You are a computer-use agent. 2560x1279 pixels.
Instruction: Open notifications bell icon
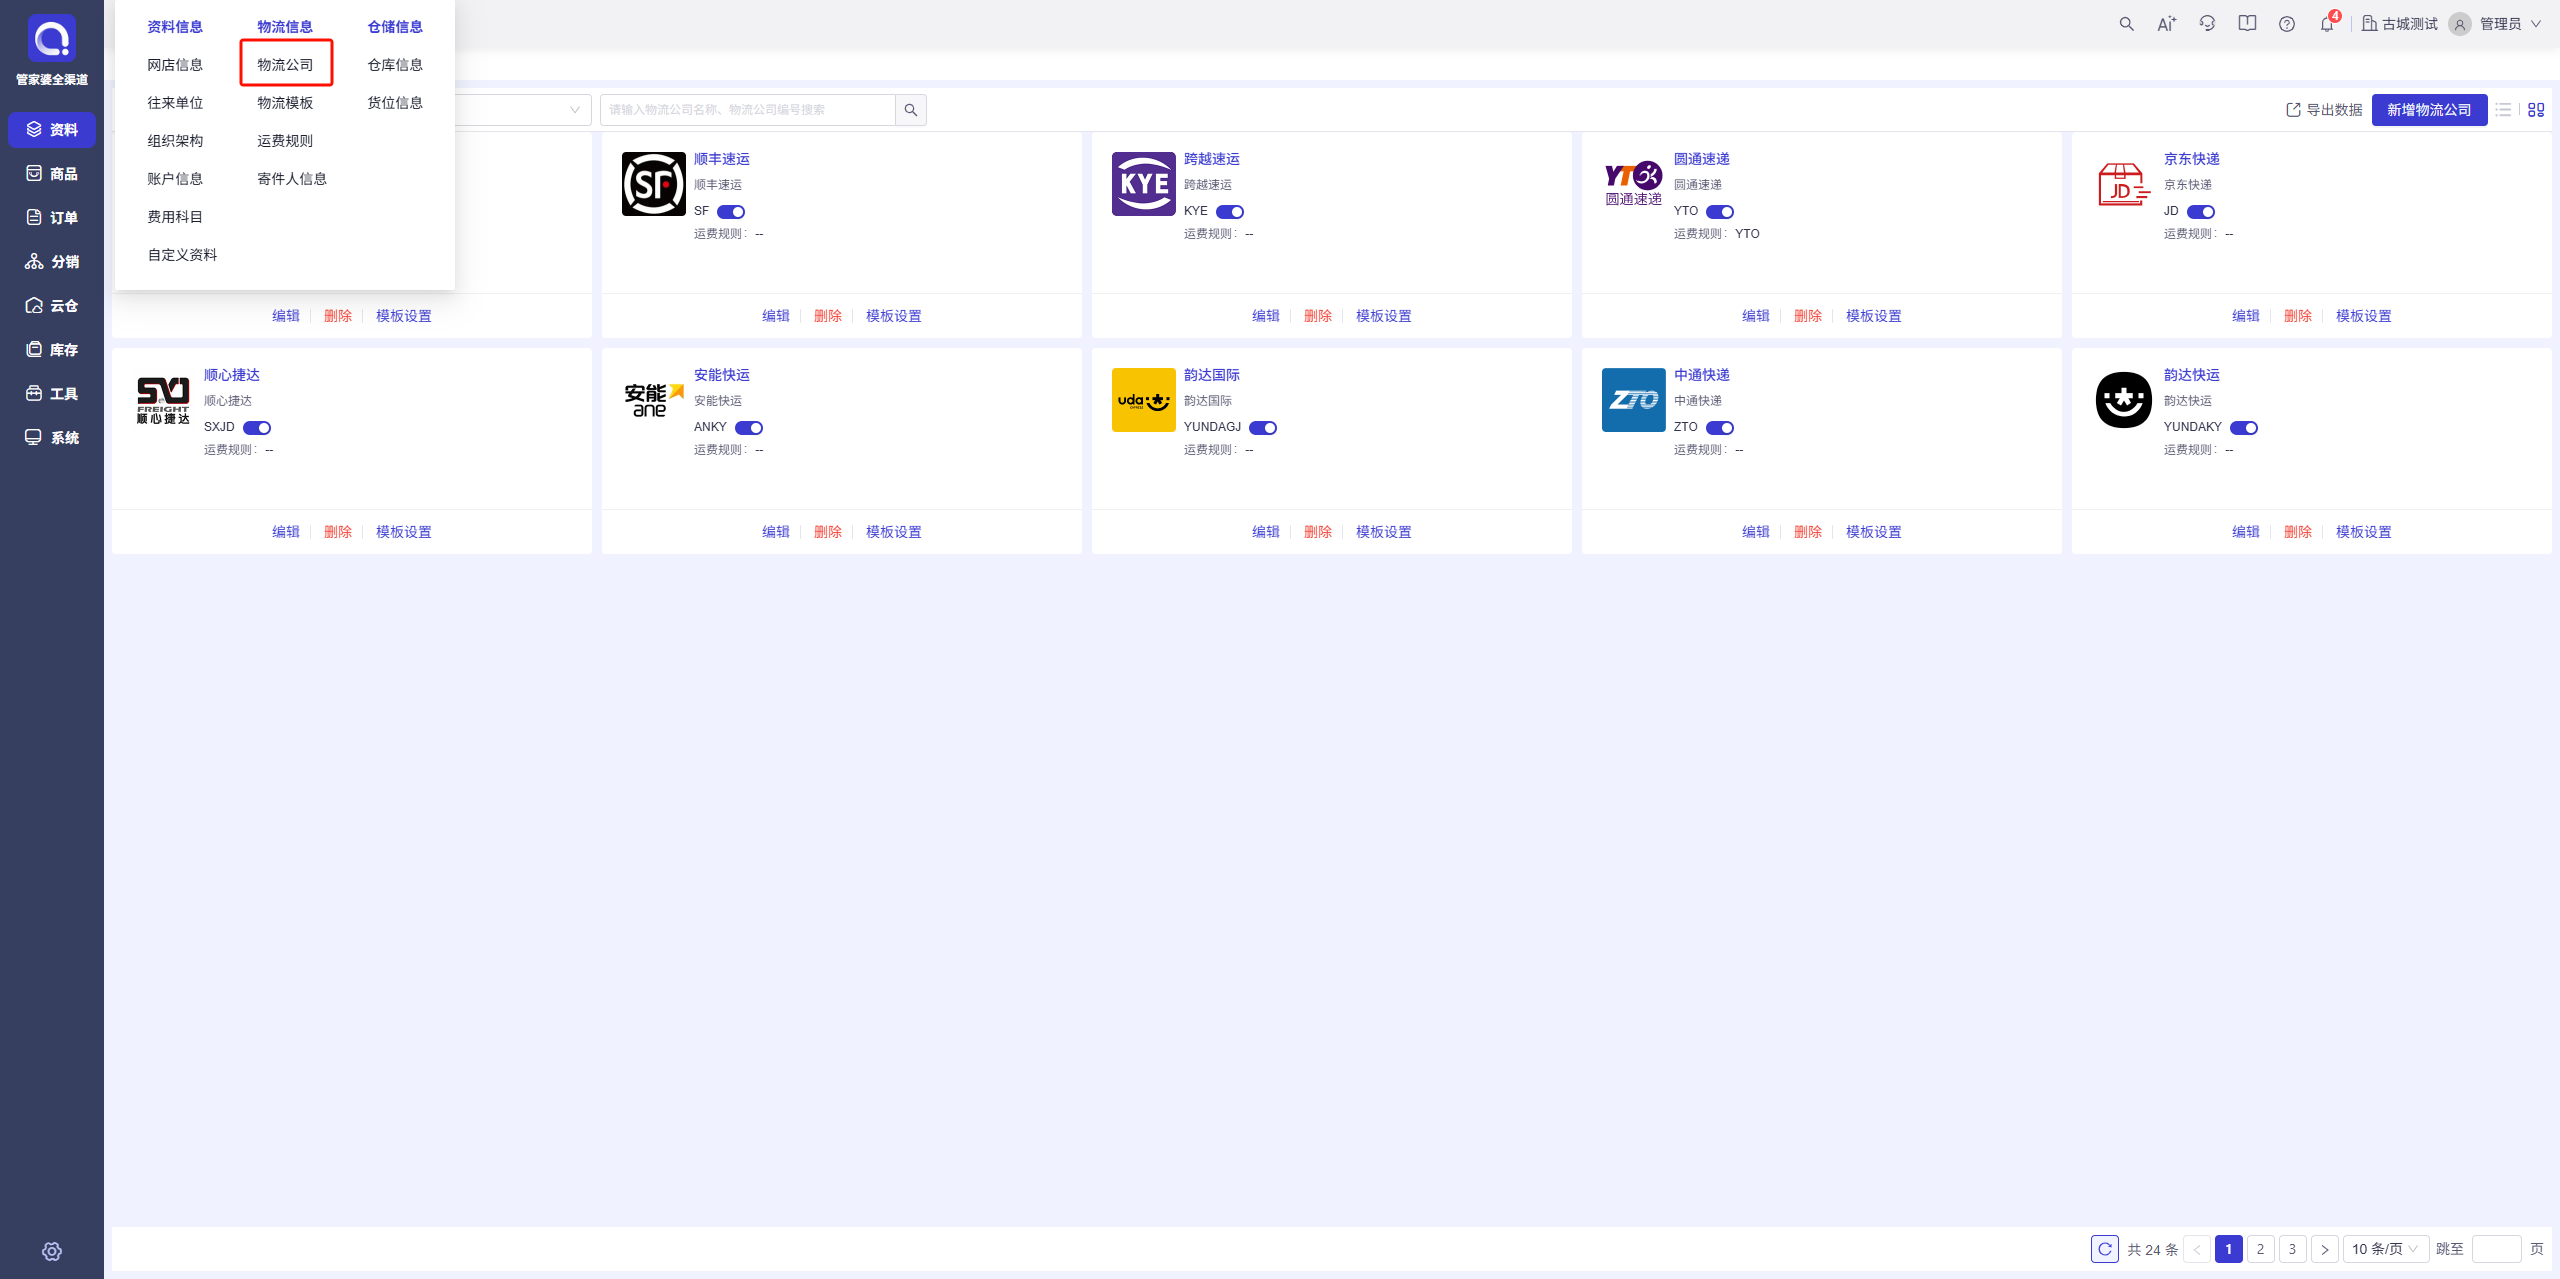2328,24
